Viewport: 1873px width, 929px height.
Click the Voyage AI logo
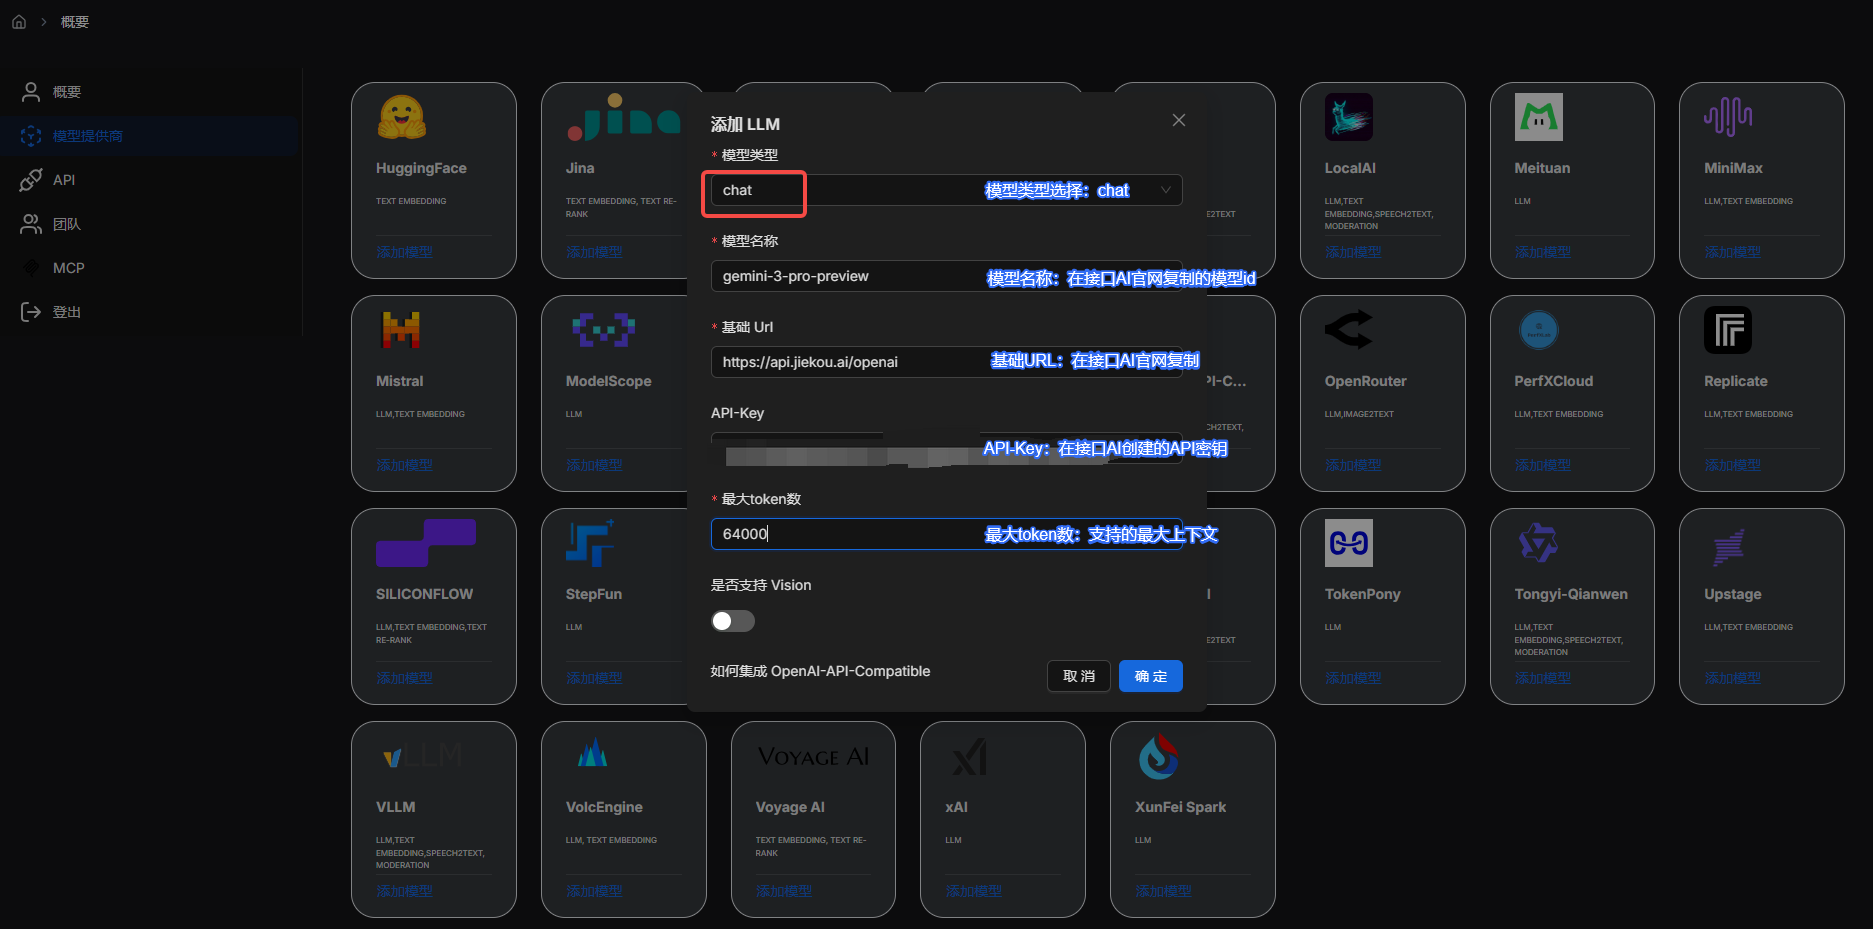813,757
